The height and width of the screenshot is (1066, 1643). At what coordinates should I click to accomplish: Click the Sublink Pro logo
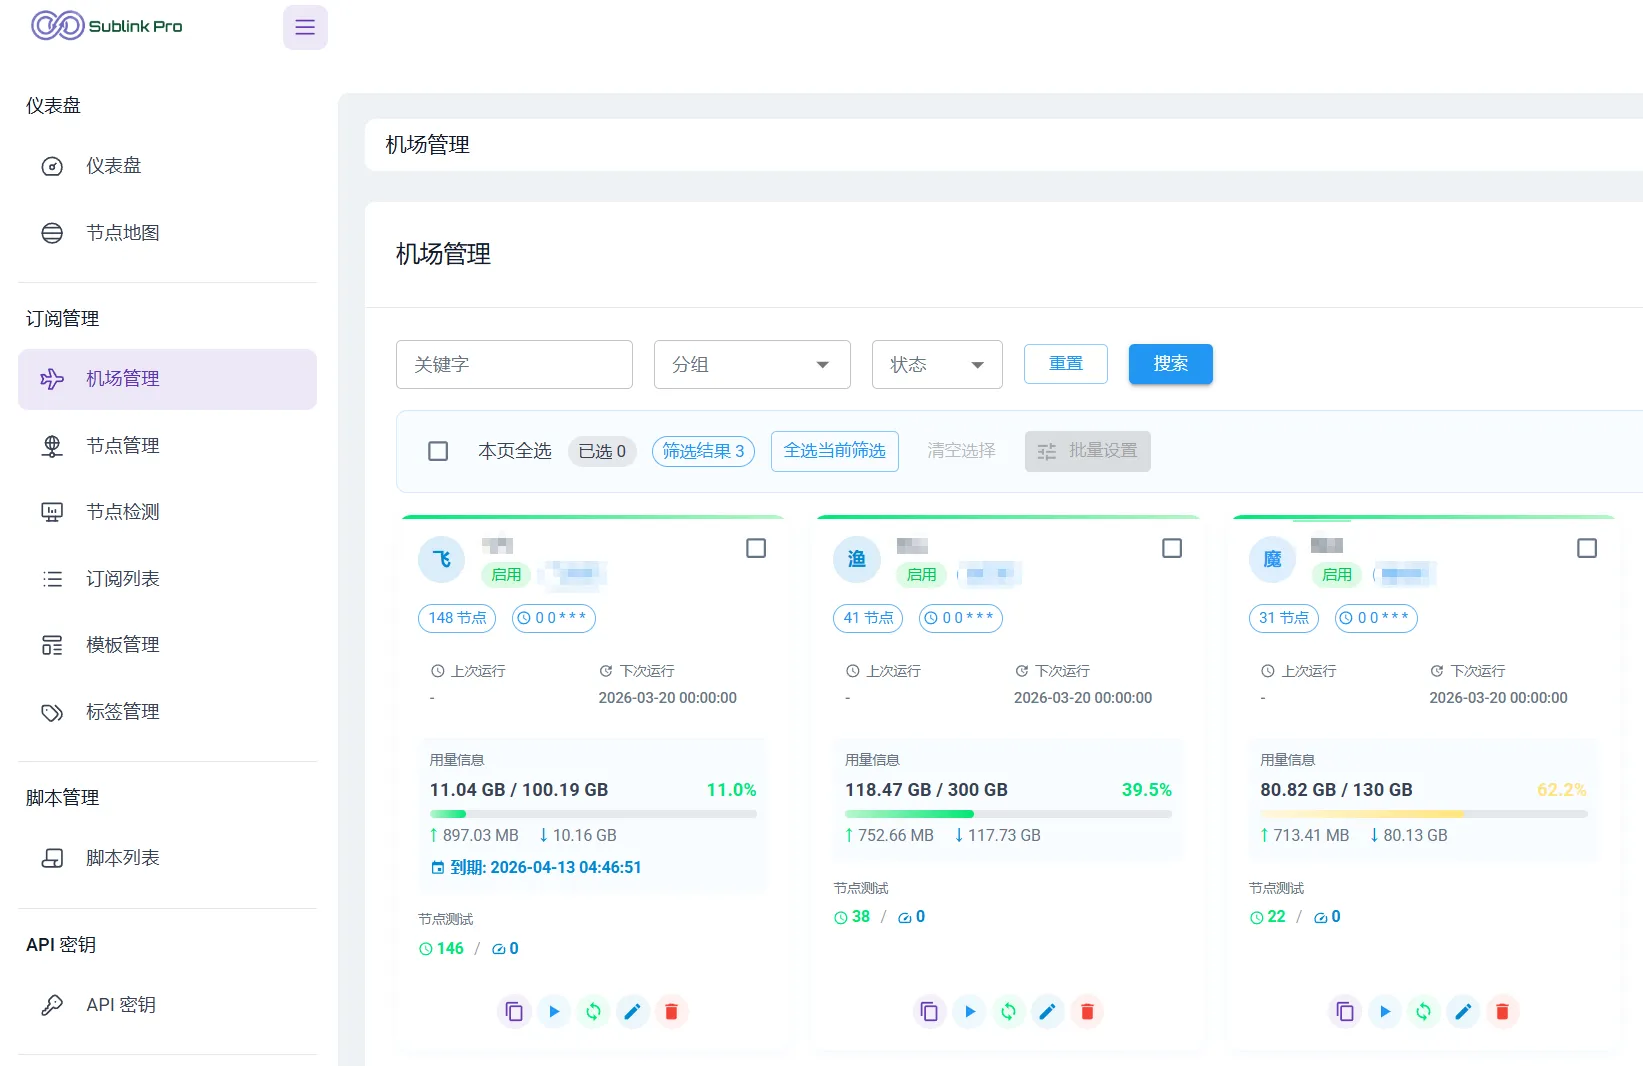pyautogui.click(x=107, y=26)
